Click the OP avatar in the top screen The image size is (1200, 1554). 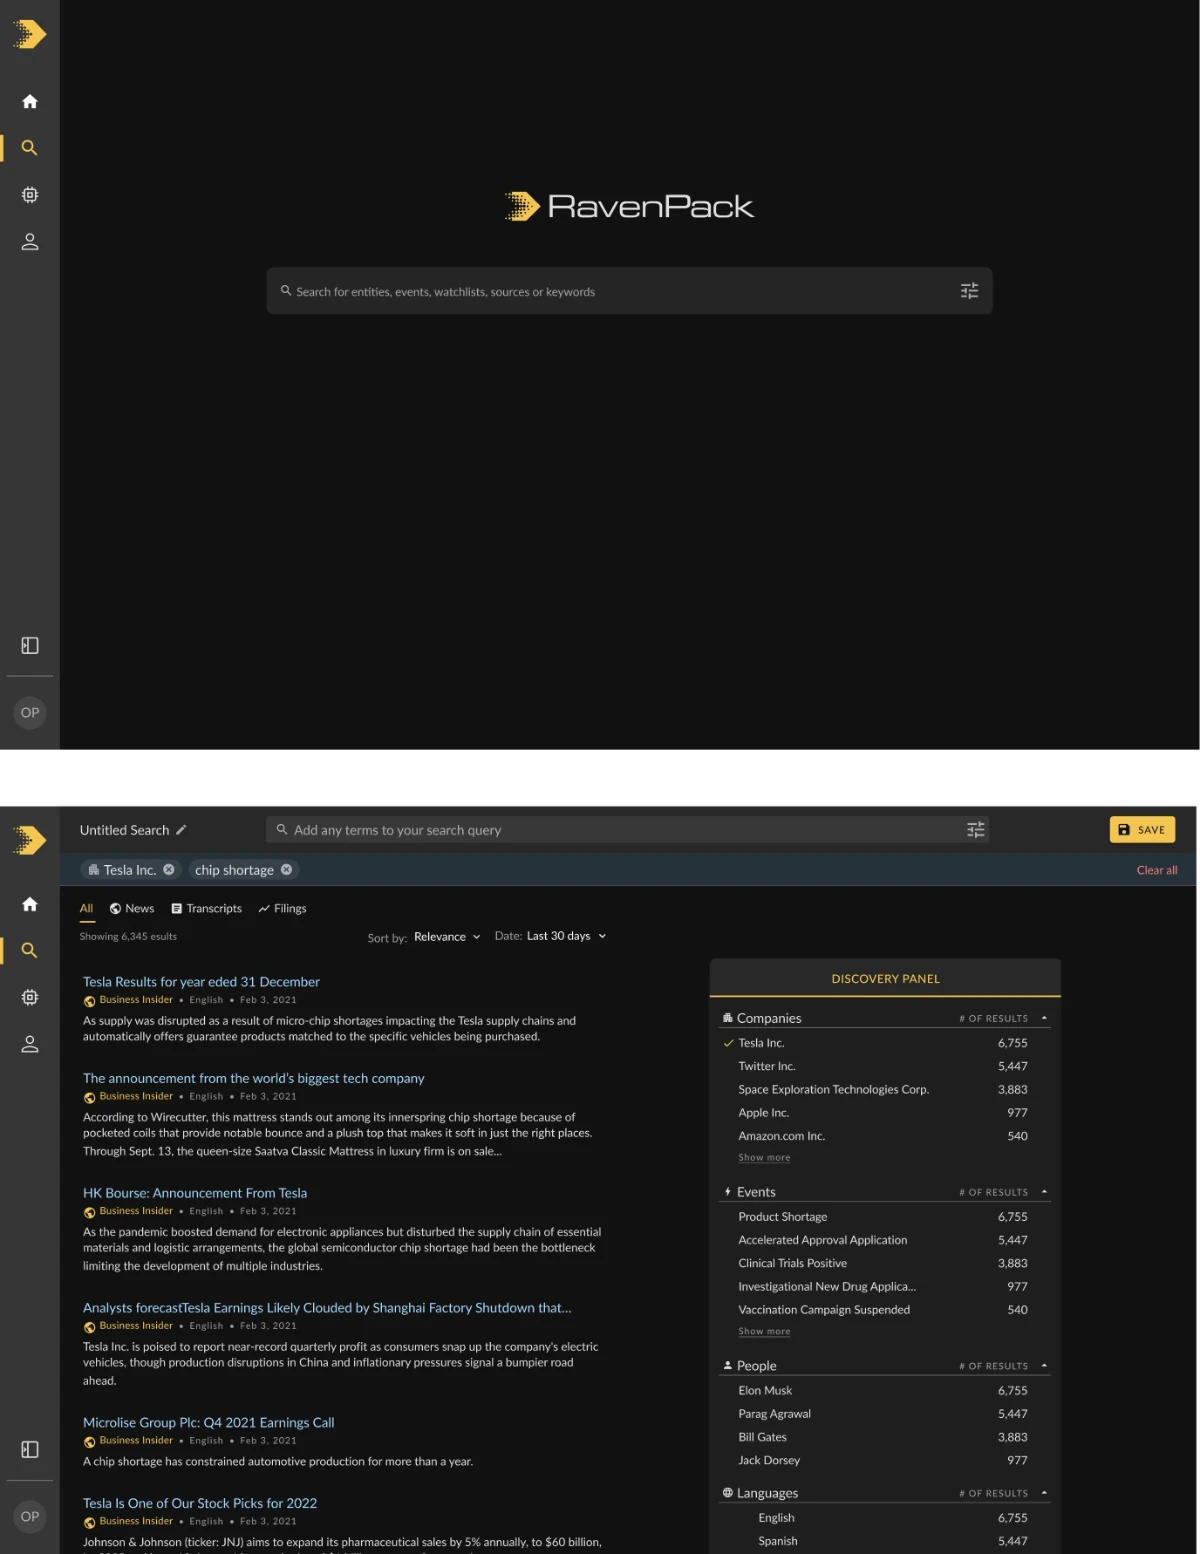coord(30,713)
